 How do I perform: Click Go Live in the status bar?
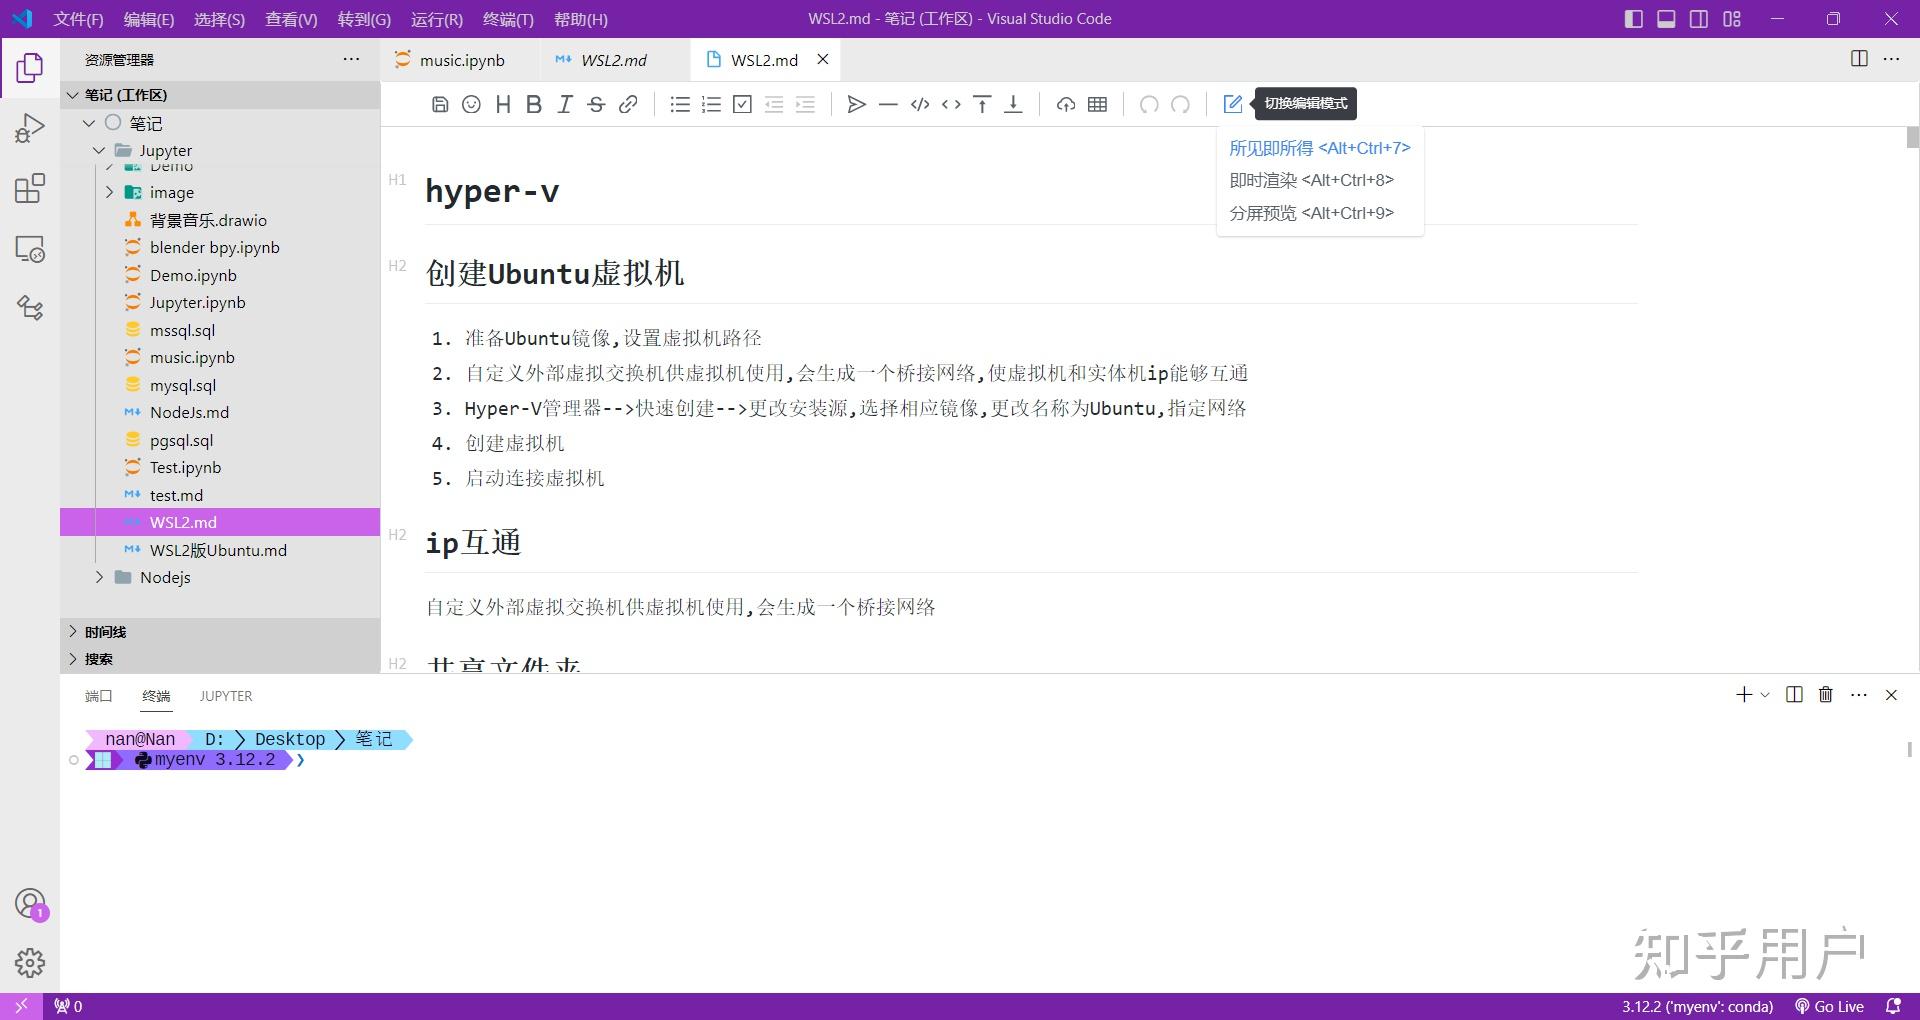point(1829,1006)
